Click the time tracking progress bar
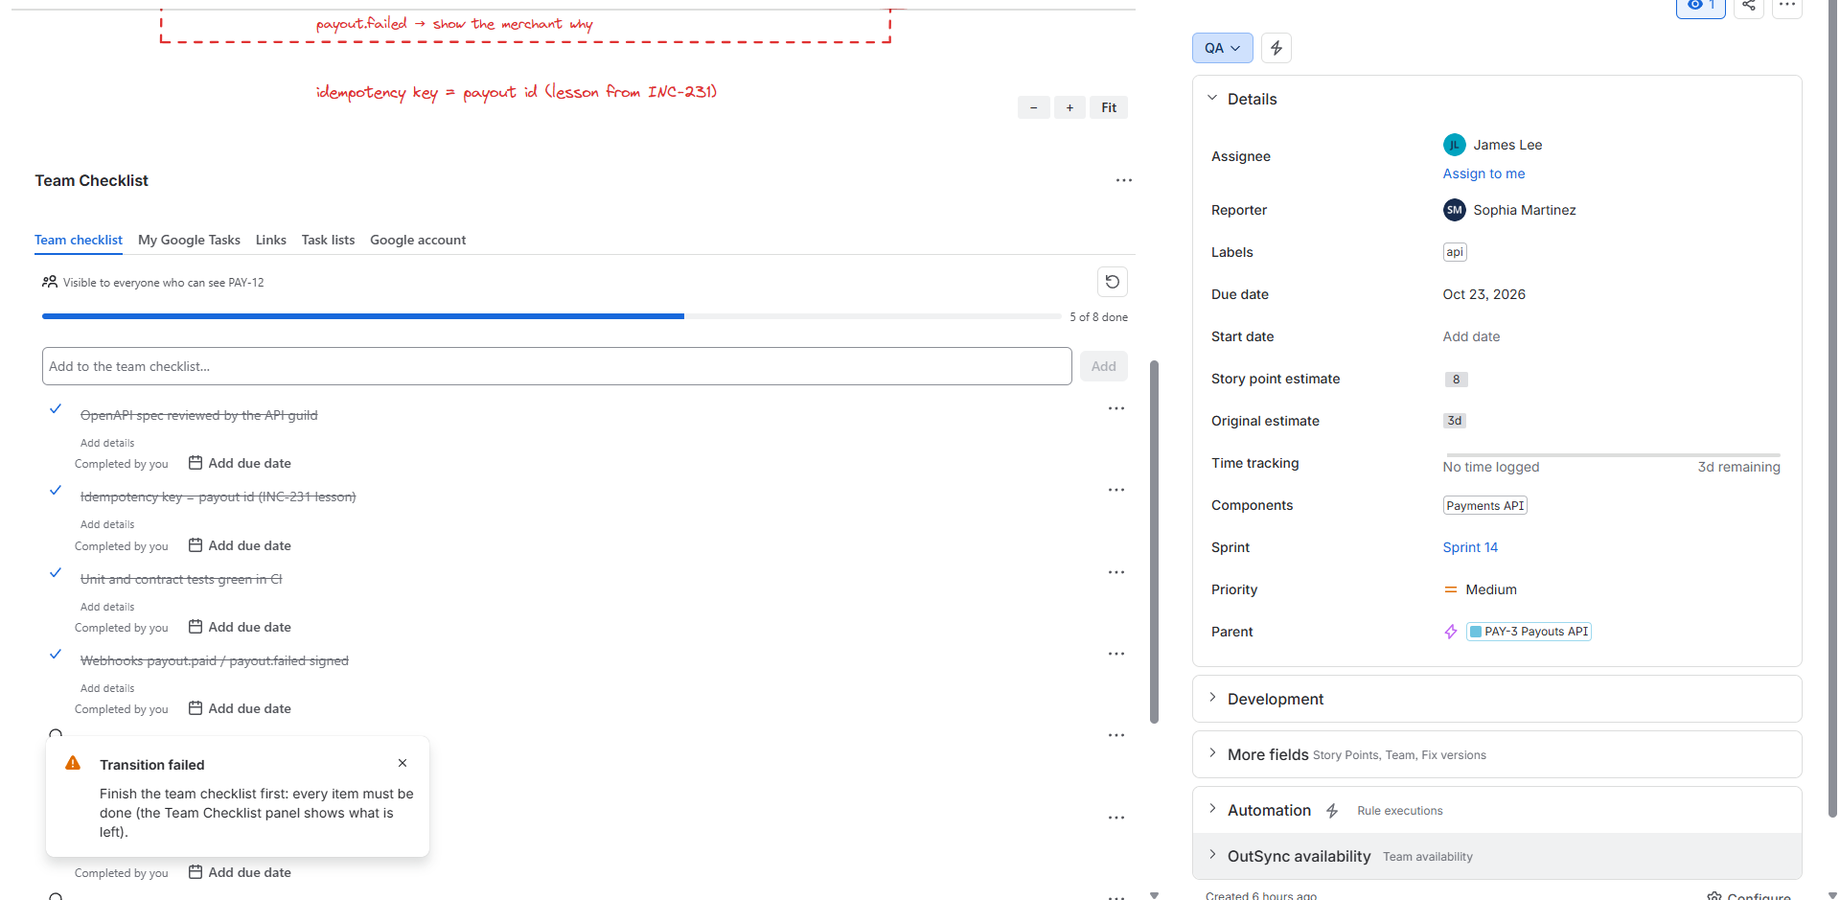 pyautogui.click(x=1612, y=455)
